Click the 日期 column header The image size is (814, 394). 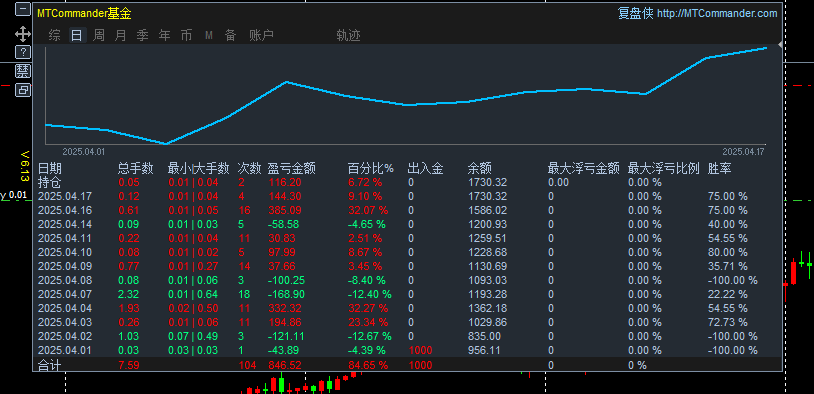tap(50, 168)
